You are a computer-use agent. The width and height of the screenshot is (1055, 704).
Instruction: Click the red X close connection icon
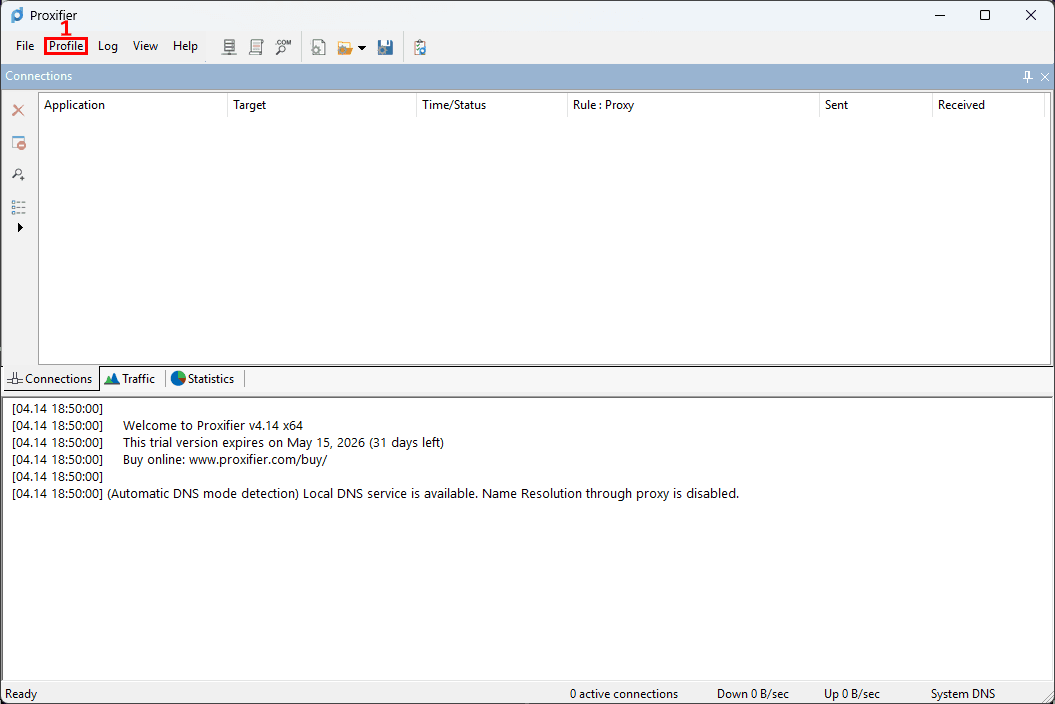(18, 110)
